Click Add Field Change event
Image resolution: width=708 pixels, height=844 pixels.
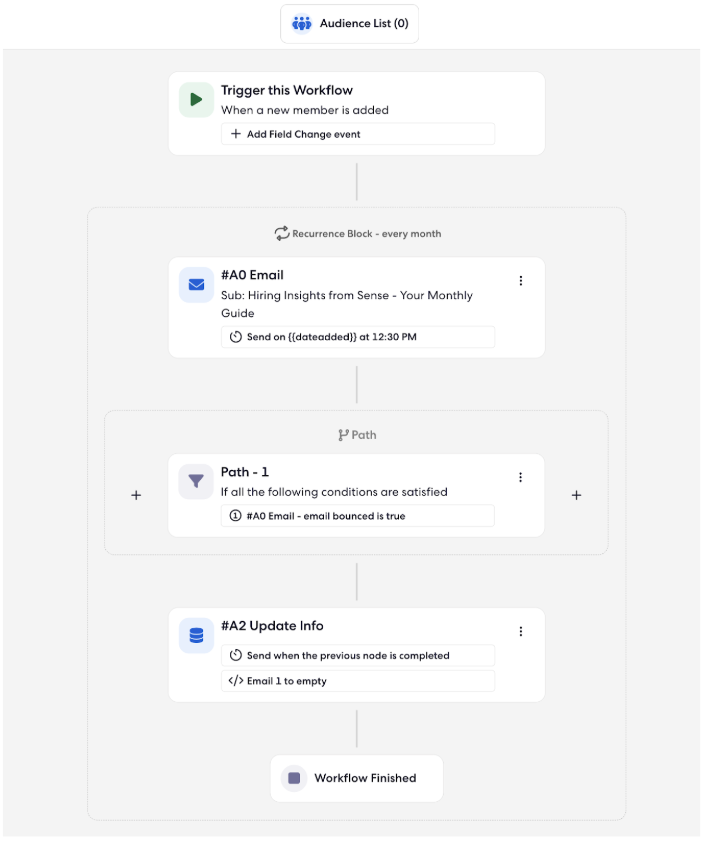(x=358, y=134)
